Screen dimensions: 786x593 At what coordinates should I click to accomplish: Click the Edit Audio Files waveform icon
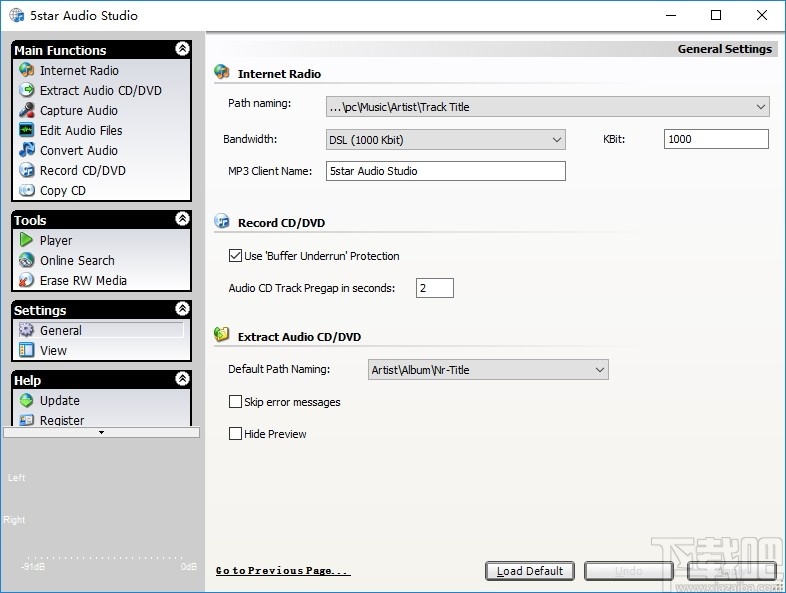pyautogui.click(x=27, y=130)
